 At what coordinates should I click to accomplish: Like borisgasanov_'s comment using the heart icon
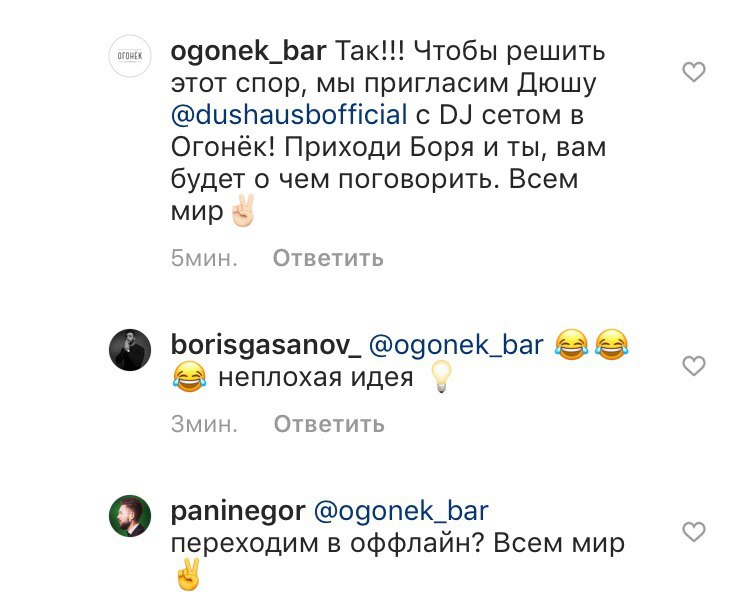coord(694,366)
